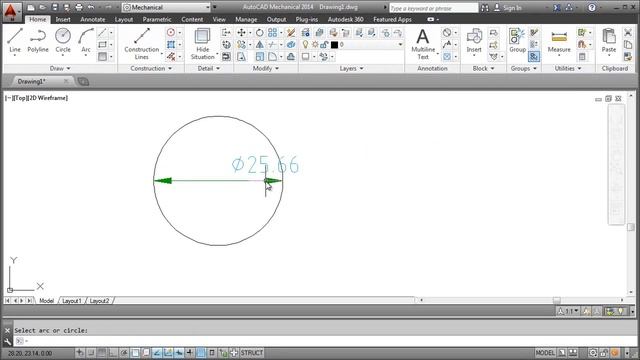Select the Arc tool
Image resolution: width=640 pixels, height=360 pixels.
tap(86, 41)
